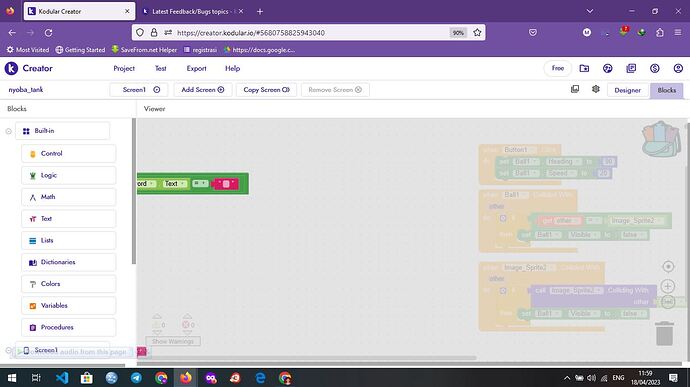This screenshot has width=690, height=387.
Task: Open the Procedures blocks drawer
Action: 69,327
